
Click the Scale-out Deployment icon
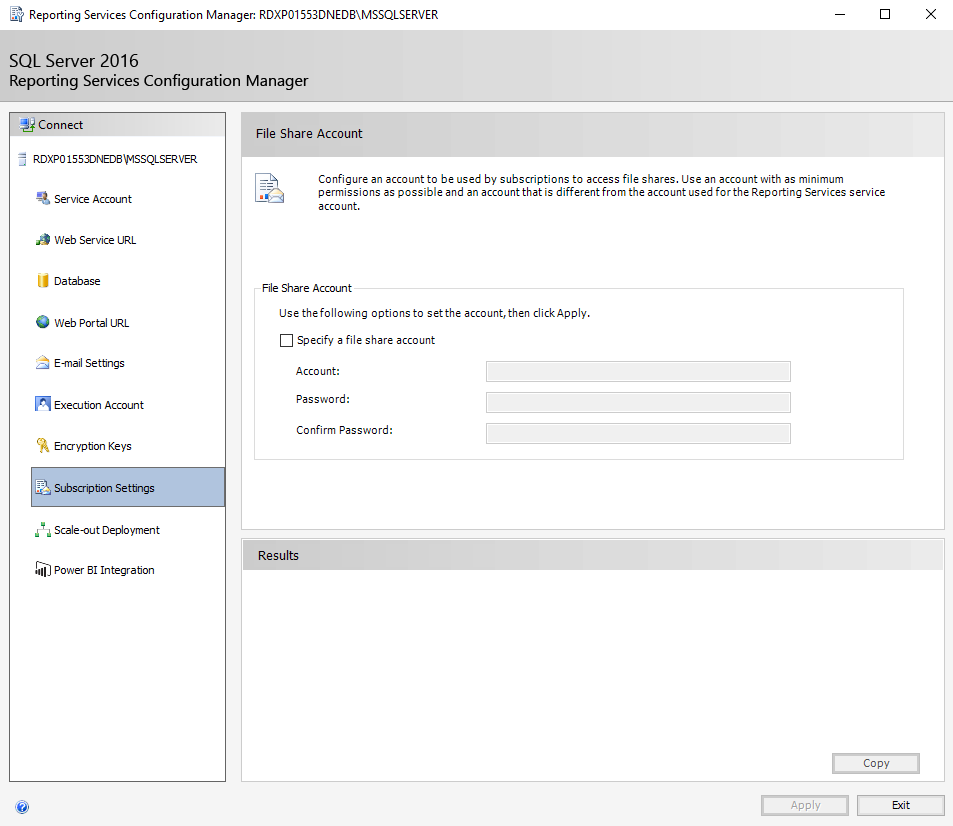coord(43,529)
